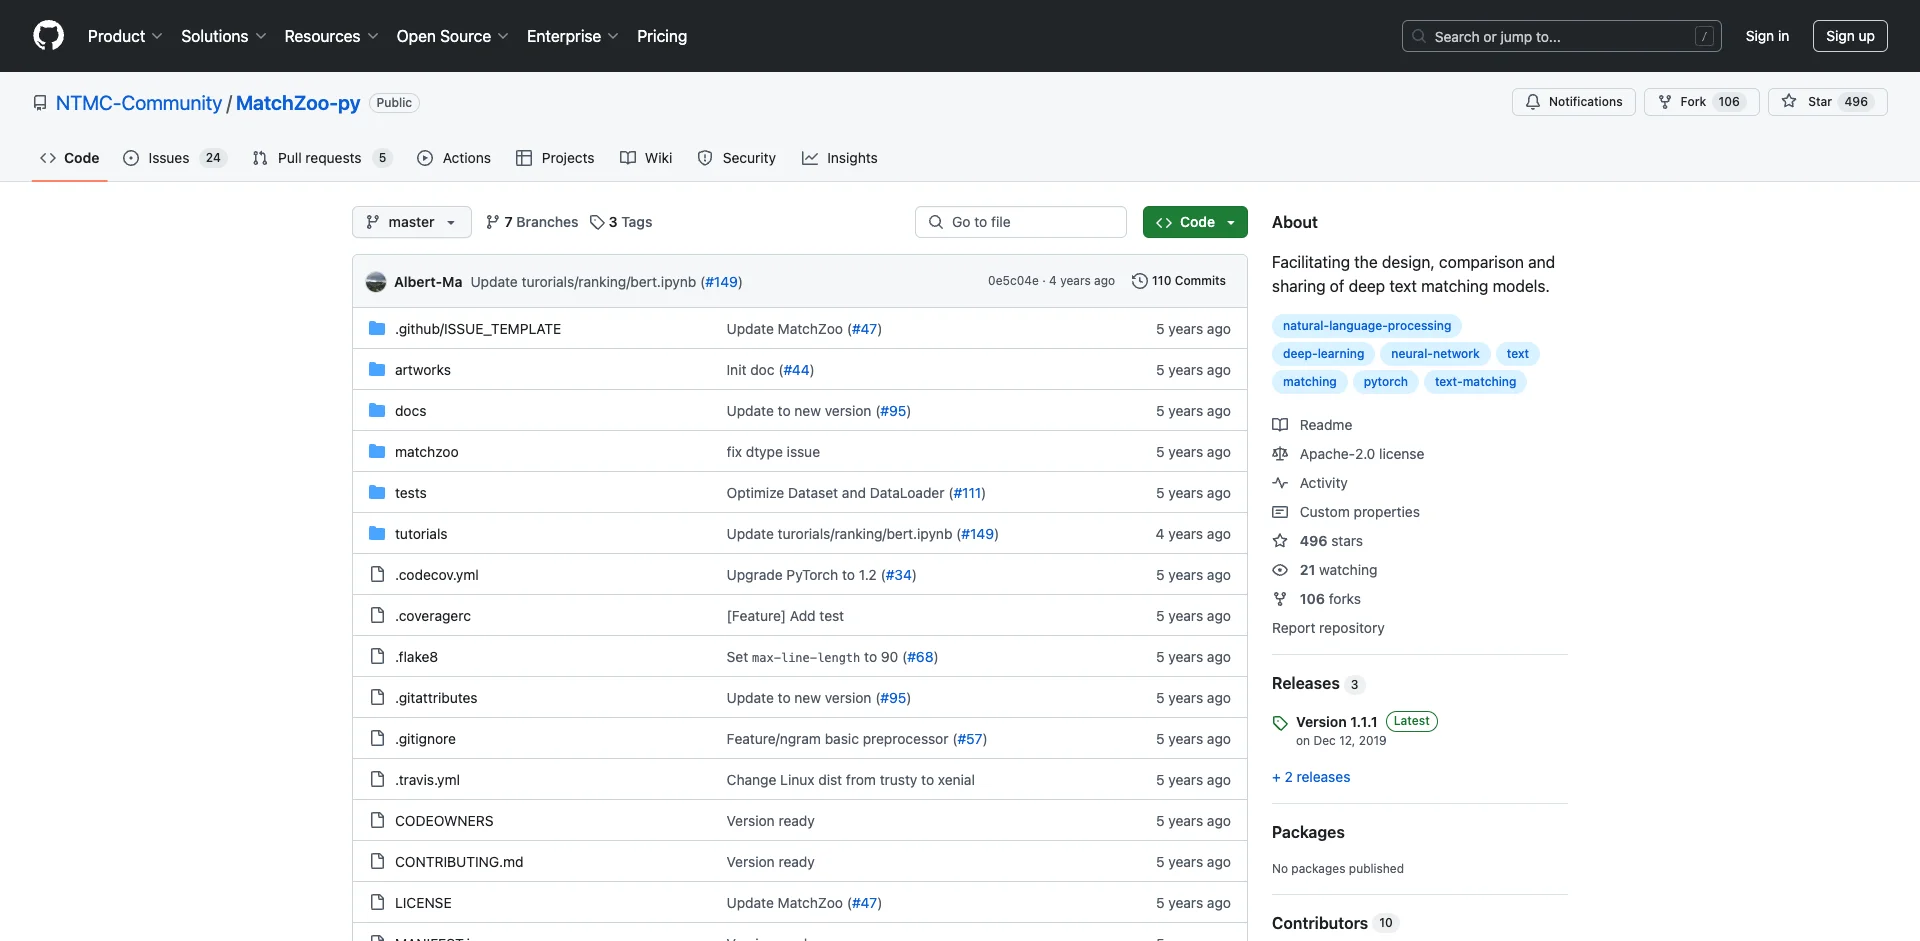Click the pytorch topic tag
Viewport: 1920px width, 941px height.
click(1385, 382)
